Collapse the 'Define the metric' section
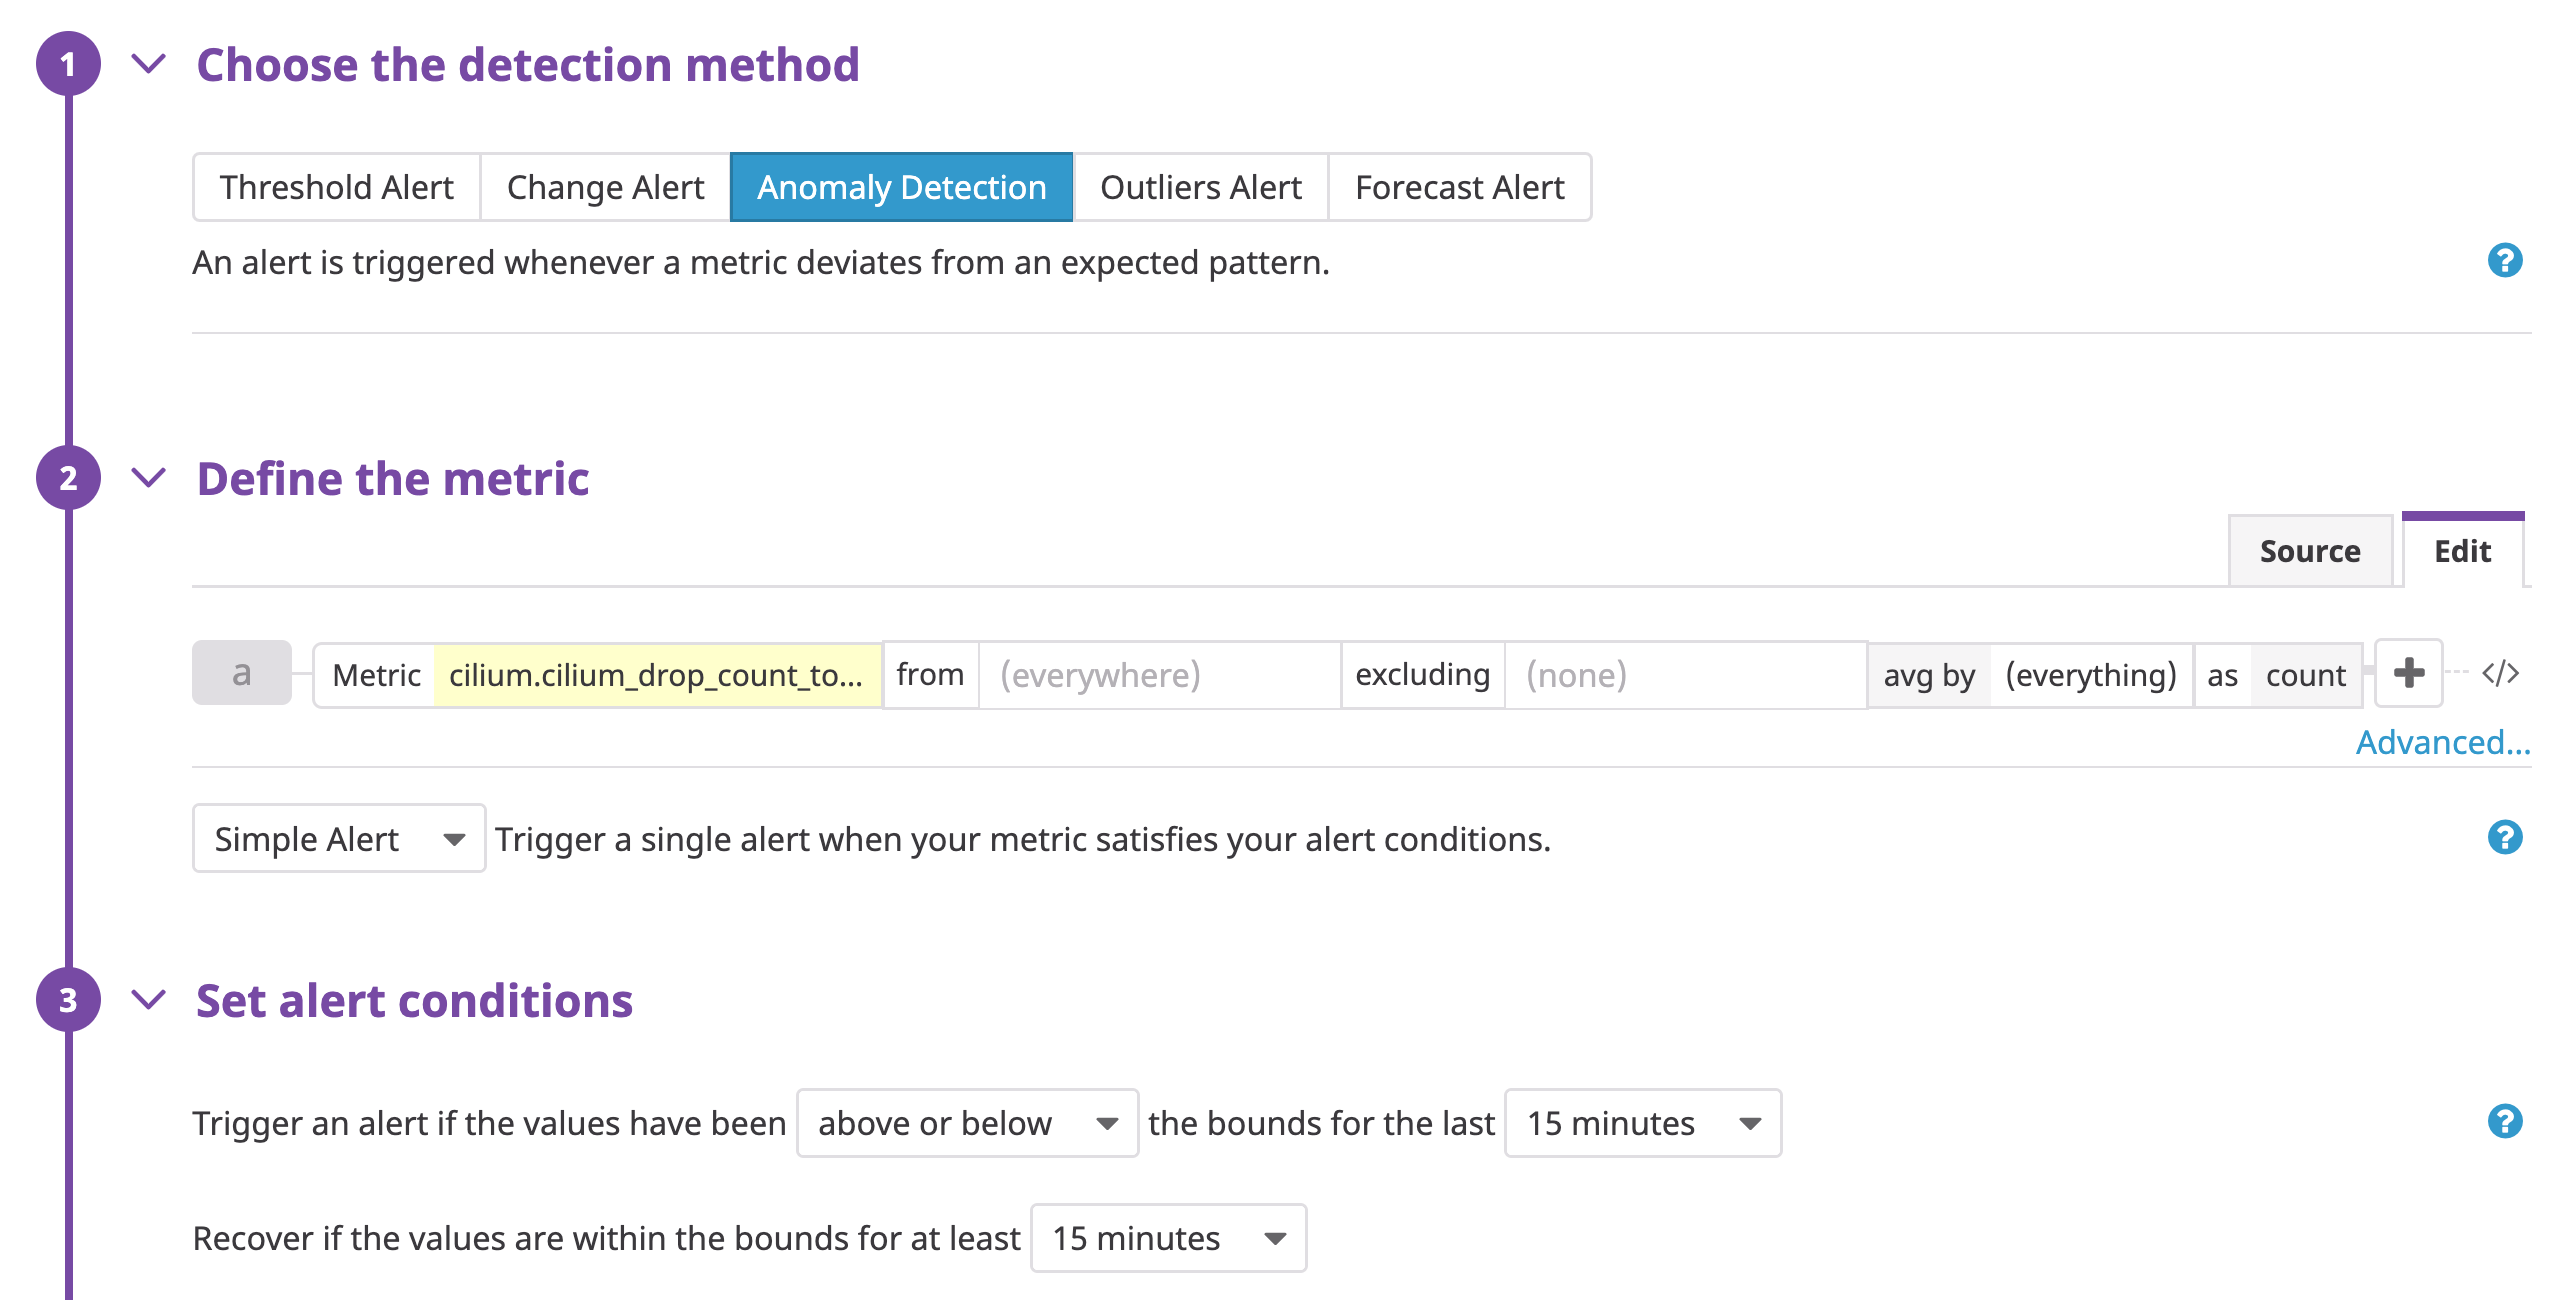The image size is (2567, 1300). (148, 478)
